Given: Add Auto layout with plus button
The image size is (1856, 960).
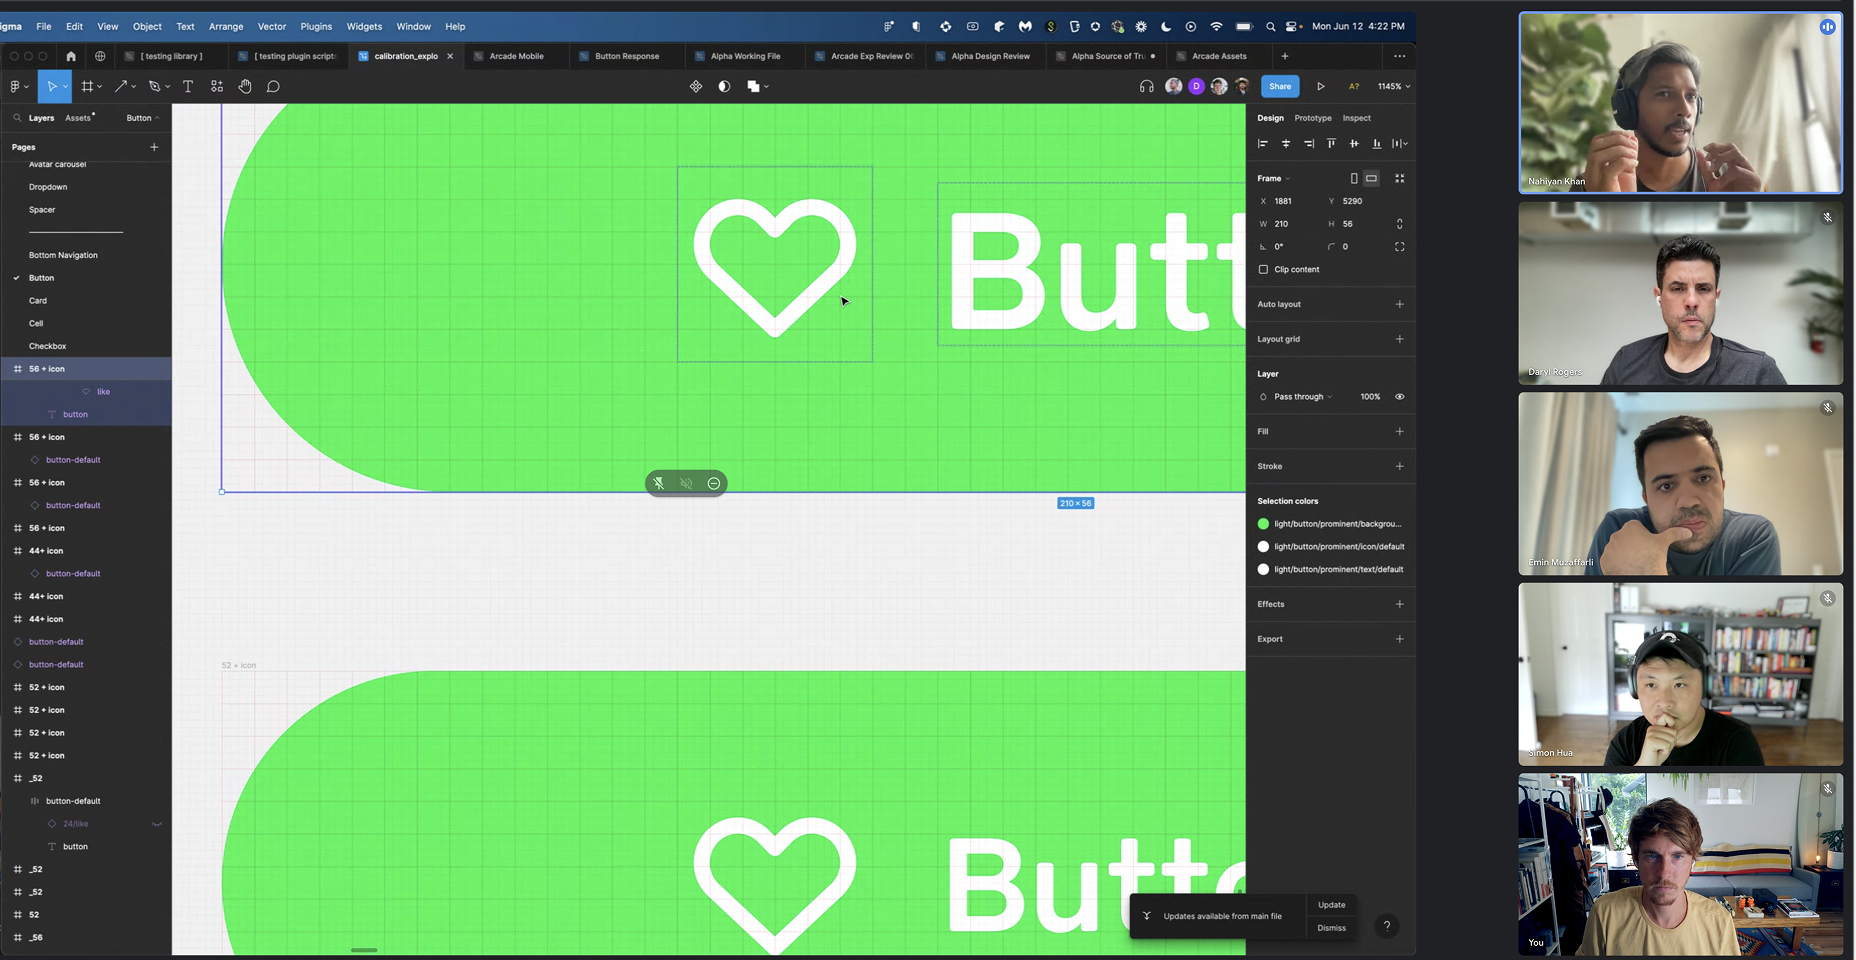Looking at the screenshot, I should [x=1400, y=305].
